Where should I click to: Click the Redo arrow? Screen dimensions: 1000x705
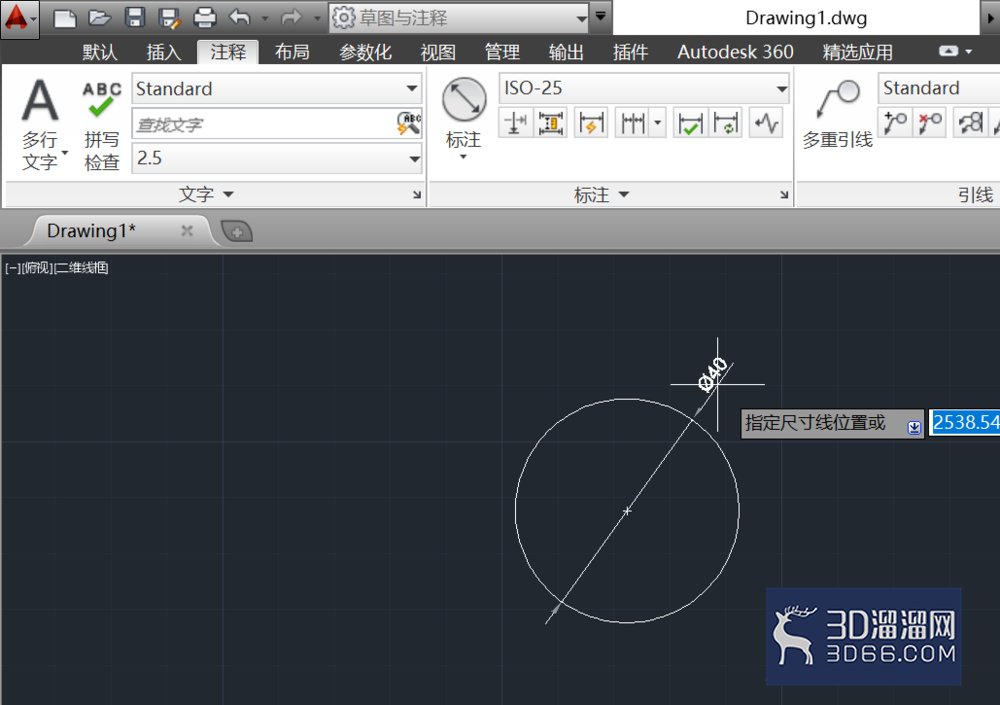(291, 18)
